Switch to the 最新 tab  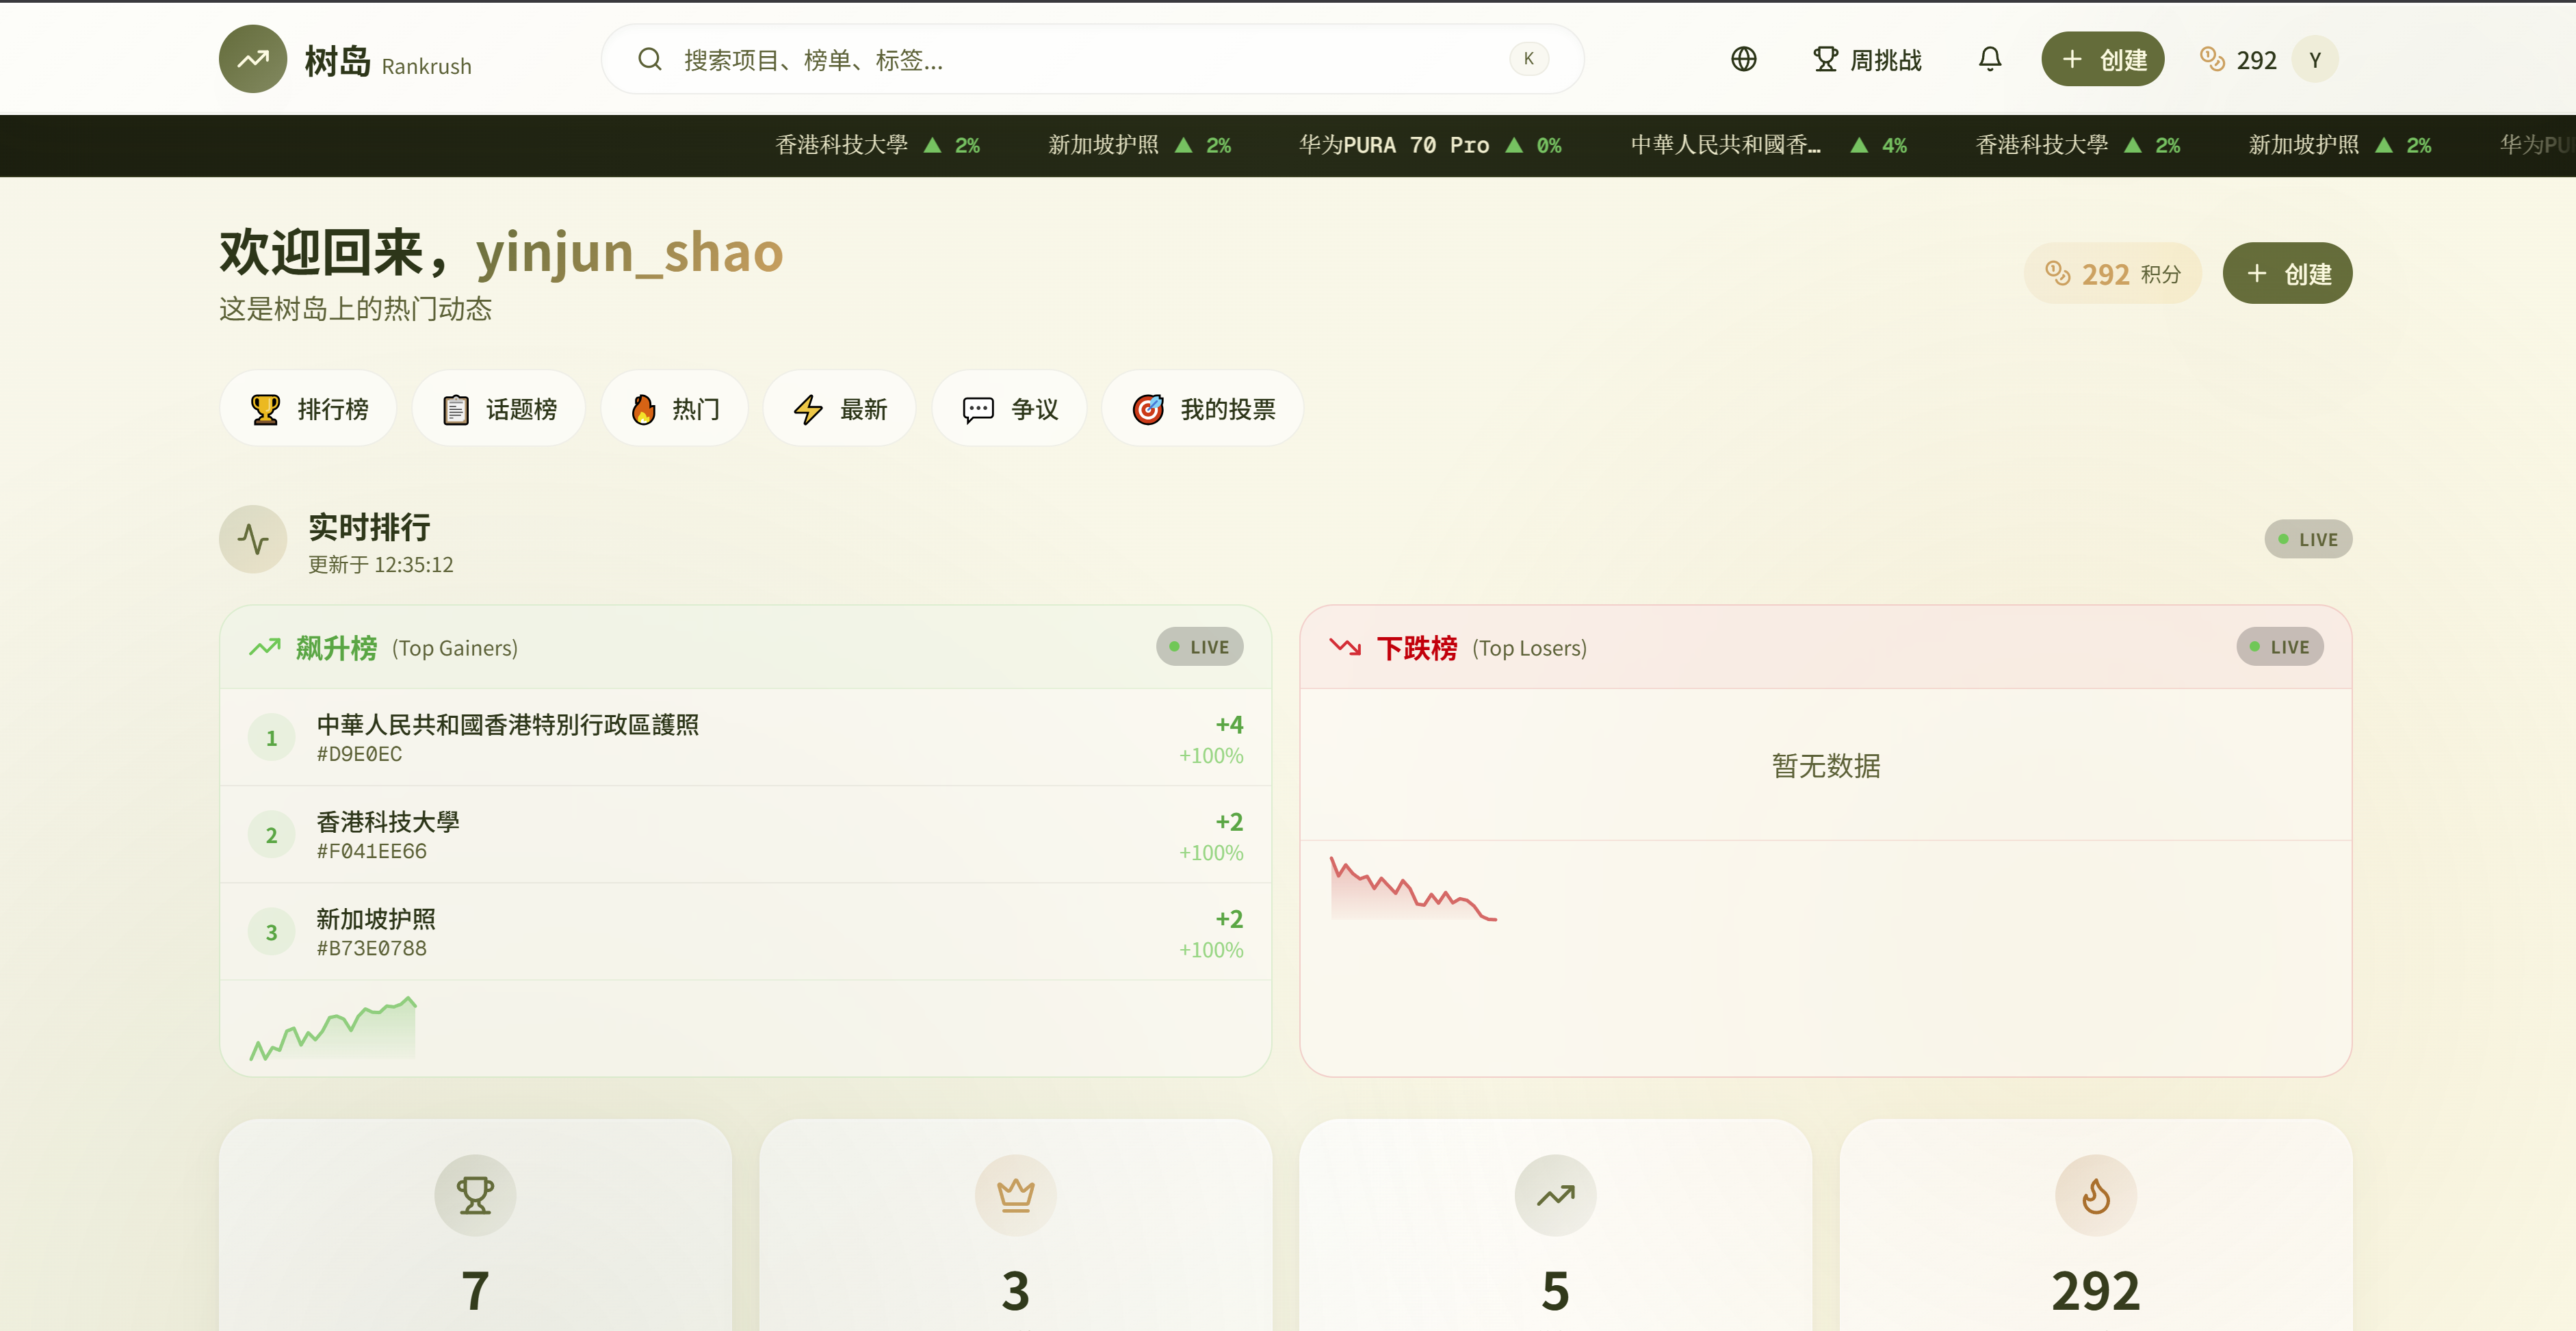pyautogui.click(x=840, y=409)
